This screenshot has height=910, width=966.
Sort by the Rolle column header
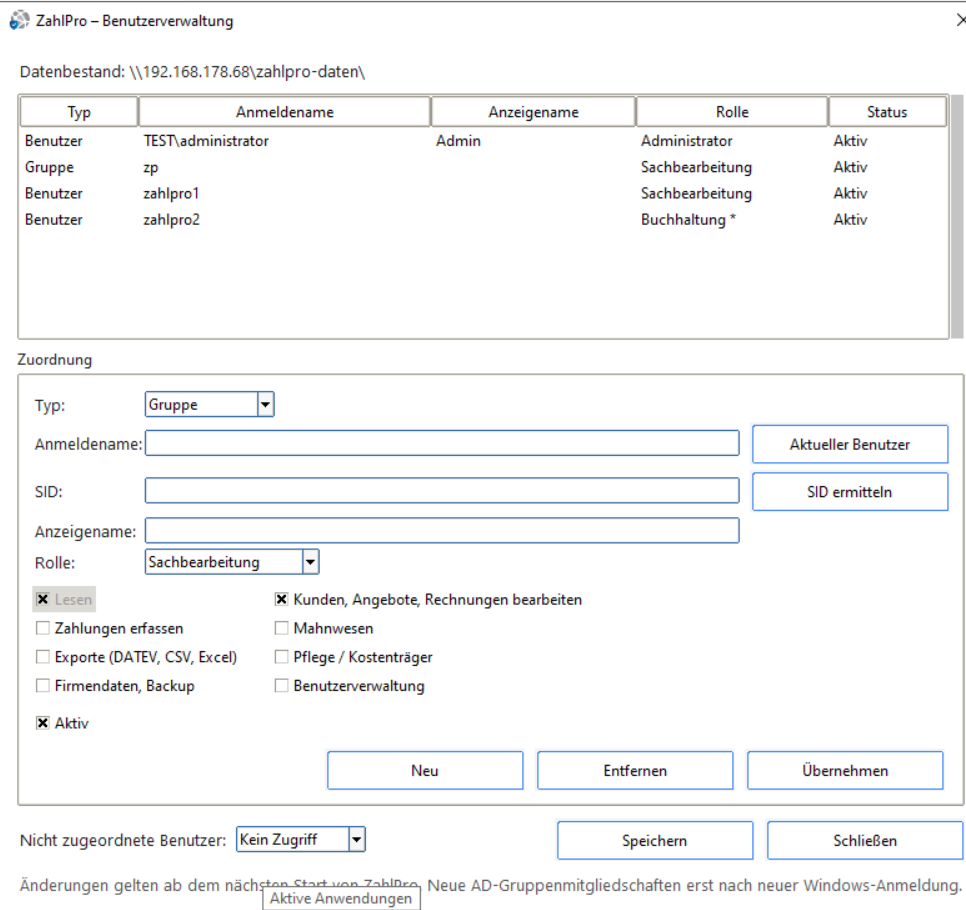tap(732, 112)
